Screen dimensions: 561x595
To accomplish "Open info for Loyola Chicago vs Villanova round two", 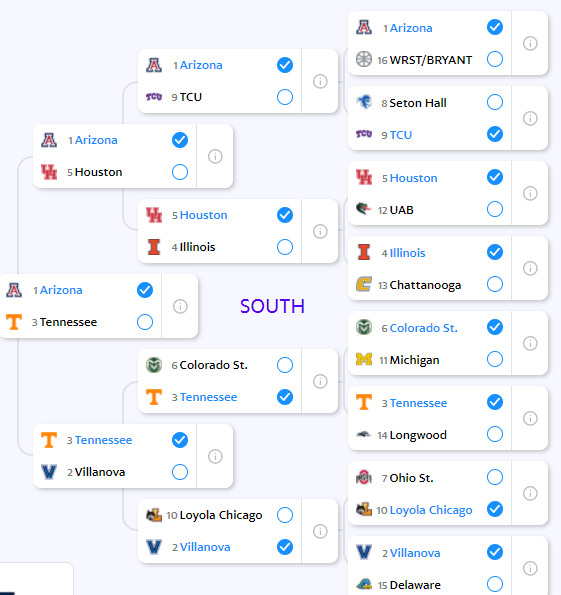I will click(320, 531).
